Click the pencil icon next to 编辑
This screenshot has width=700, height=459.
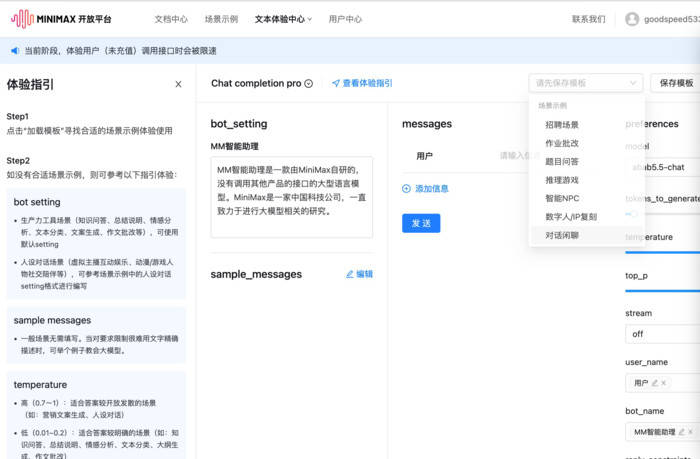point(350,274)
